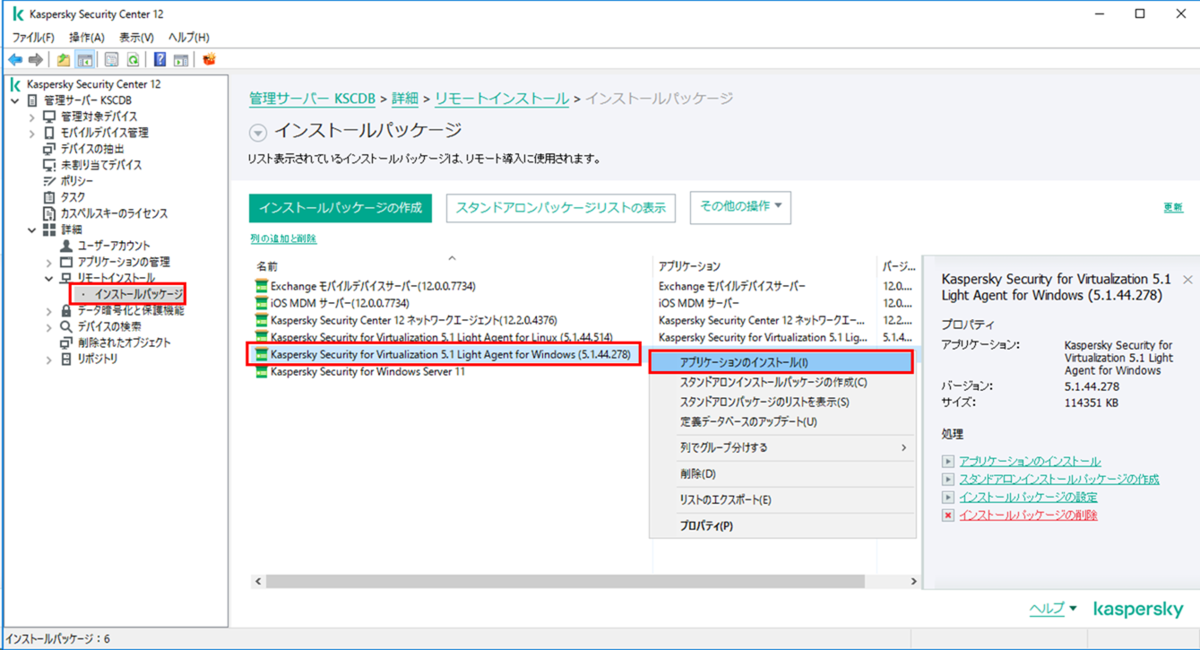
Task: Click the refresh icon in the toolbar
Action: (x=133, y=58)
